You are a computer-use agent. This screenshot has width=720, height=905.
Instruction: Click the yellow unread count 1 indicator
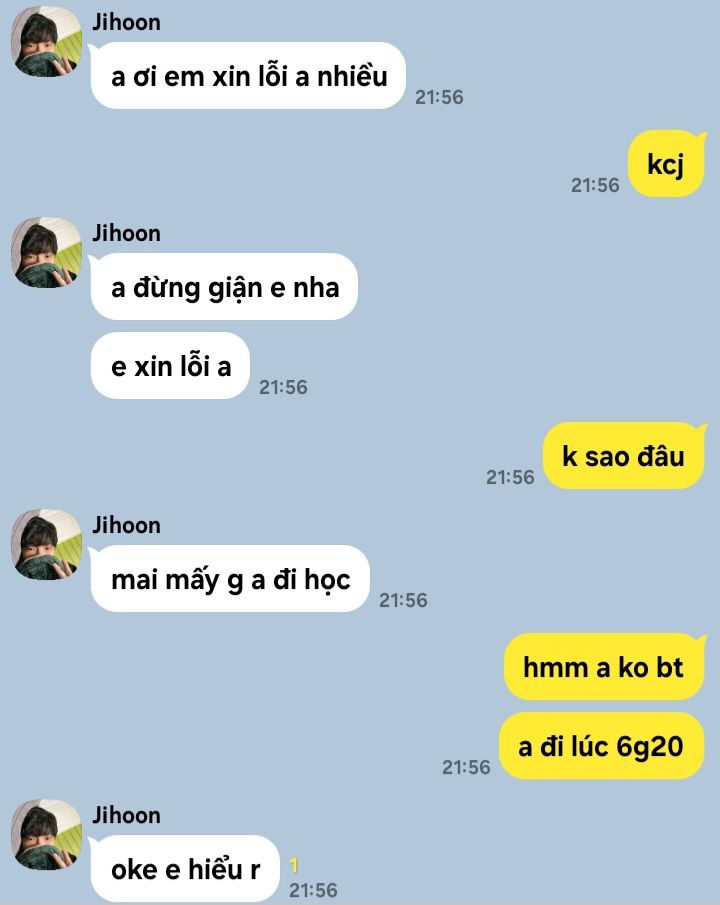tap(294, 865)
